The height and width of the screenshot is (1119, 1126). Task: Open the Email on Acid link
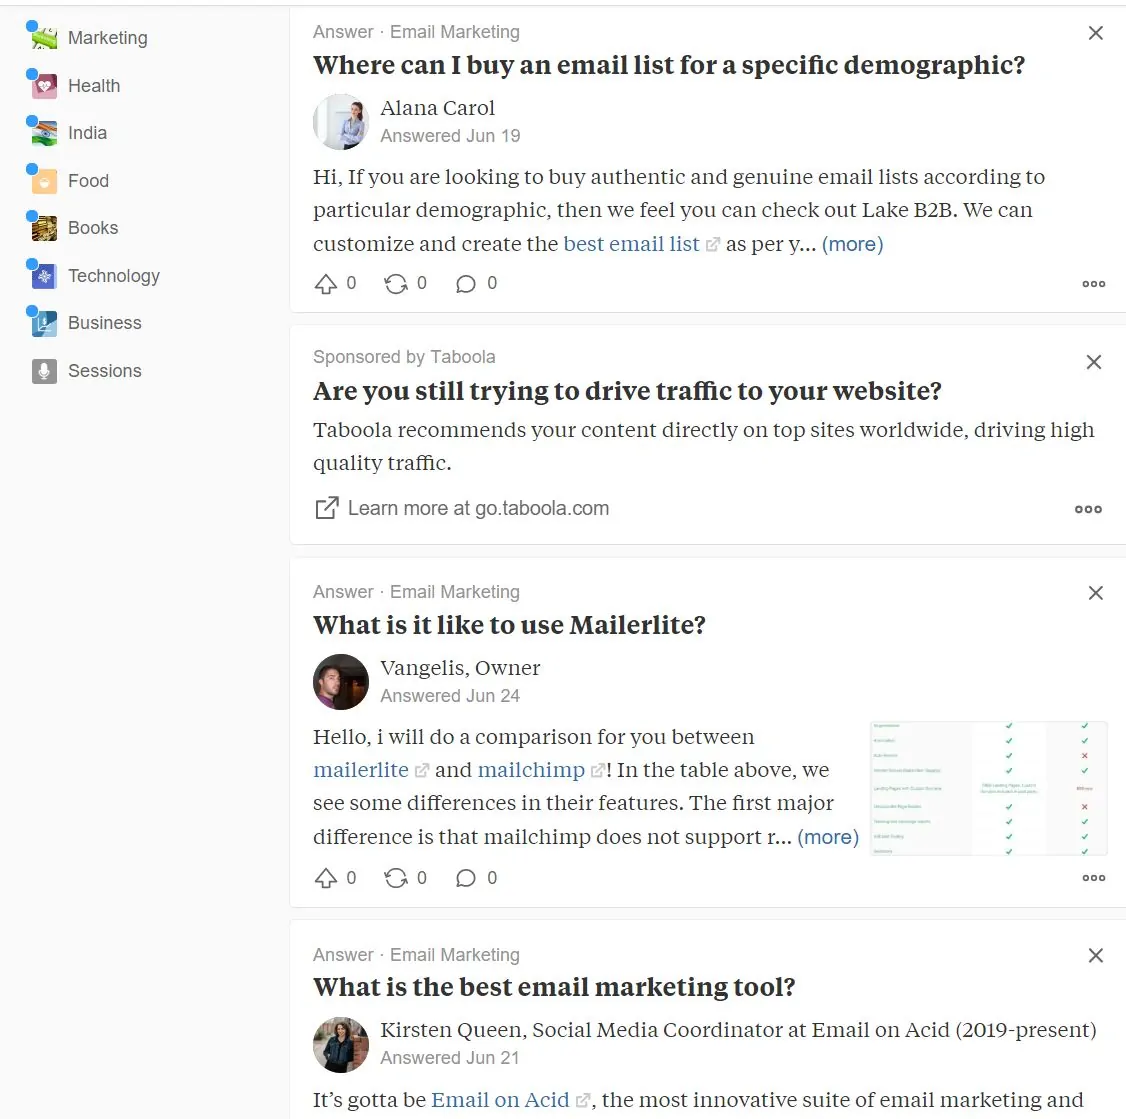pos(500,1099)
